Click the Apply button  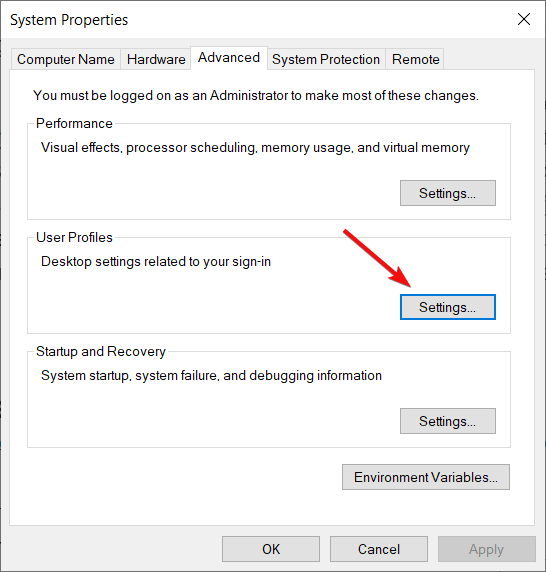point(487,549)
